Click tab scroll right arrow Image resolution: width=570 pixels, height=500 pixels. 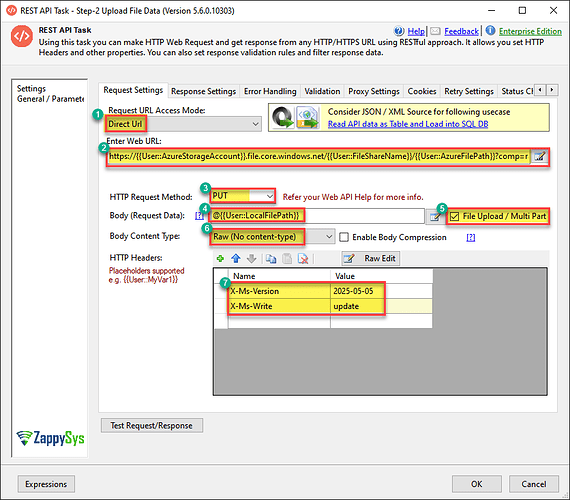pyautogui.click(x=552, y=89)
